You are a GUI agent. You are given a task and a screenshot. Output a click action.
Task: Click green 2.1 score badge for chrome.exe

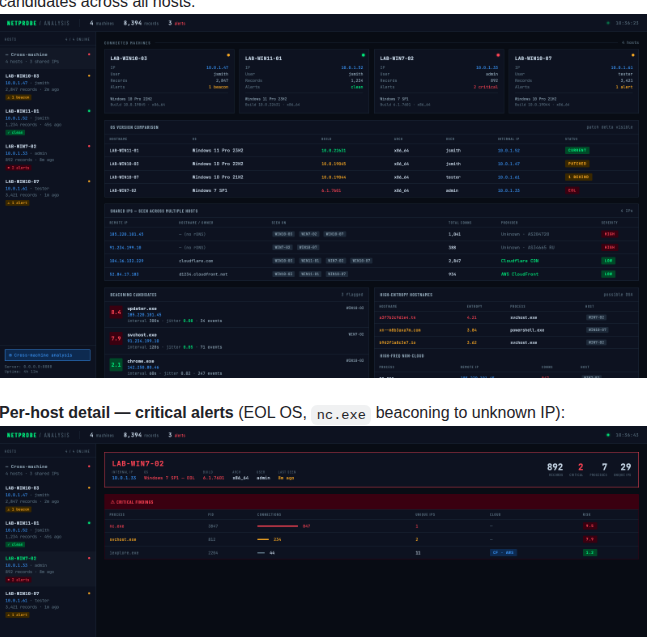pos(116,365)
